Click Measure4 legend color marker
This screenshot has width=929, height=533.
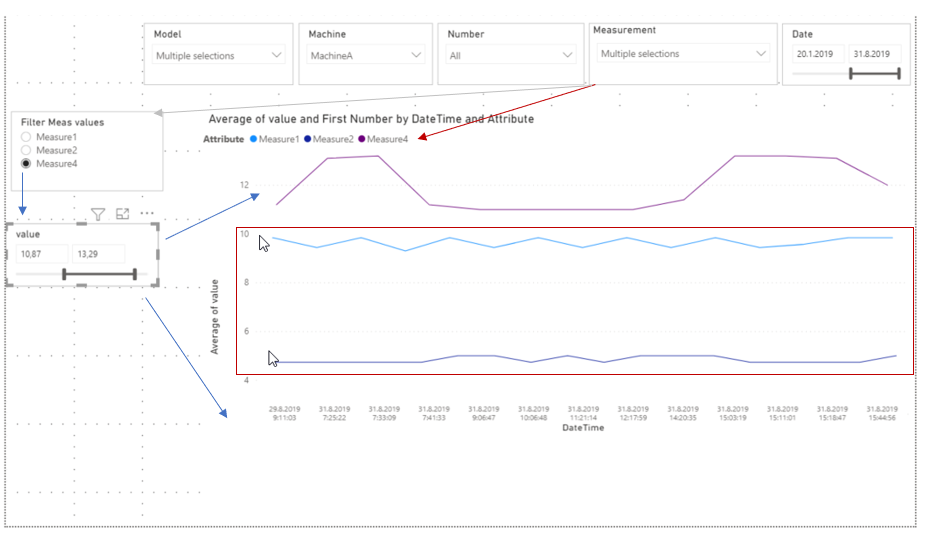click(x=361, y=139)
